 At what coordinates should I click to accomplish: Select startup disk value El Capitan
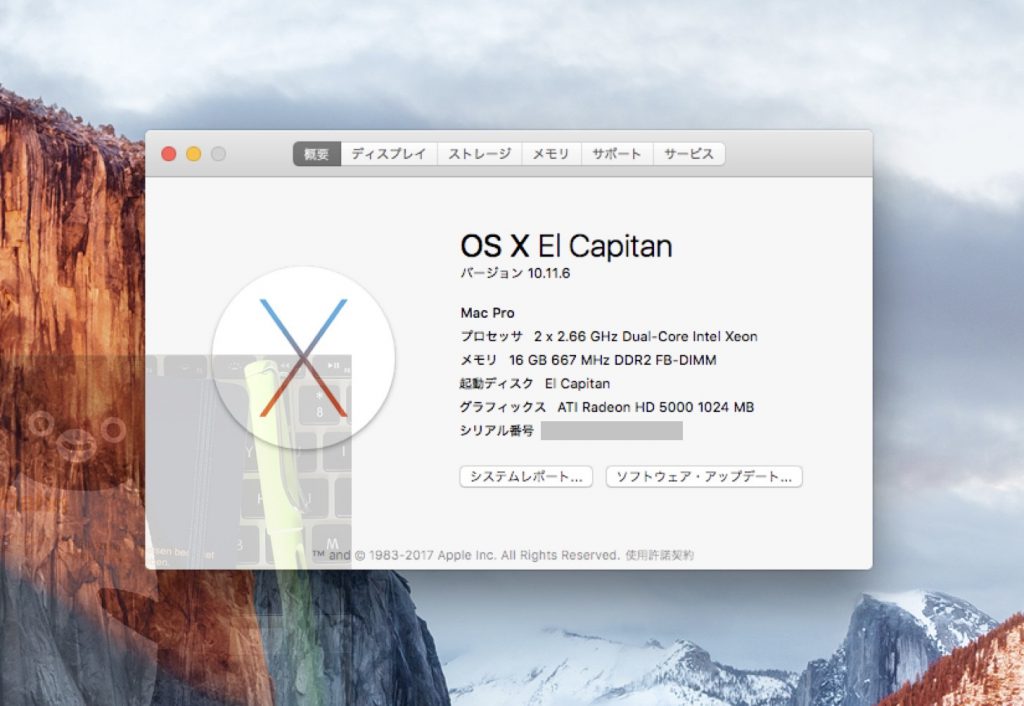click(577, 383)
